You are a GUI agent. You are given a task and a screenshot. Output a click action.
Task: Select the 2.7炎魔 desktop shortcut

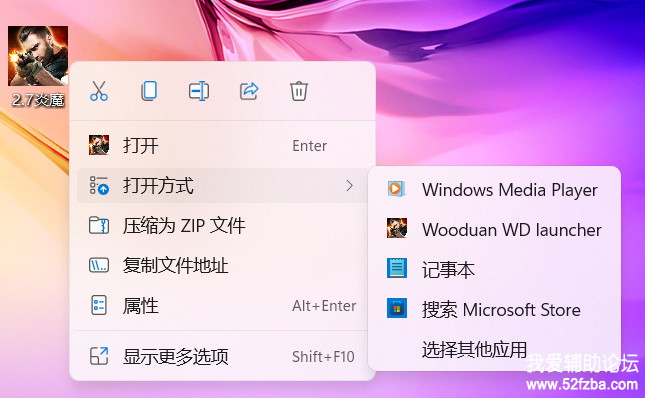pos(38,67)
